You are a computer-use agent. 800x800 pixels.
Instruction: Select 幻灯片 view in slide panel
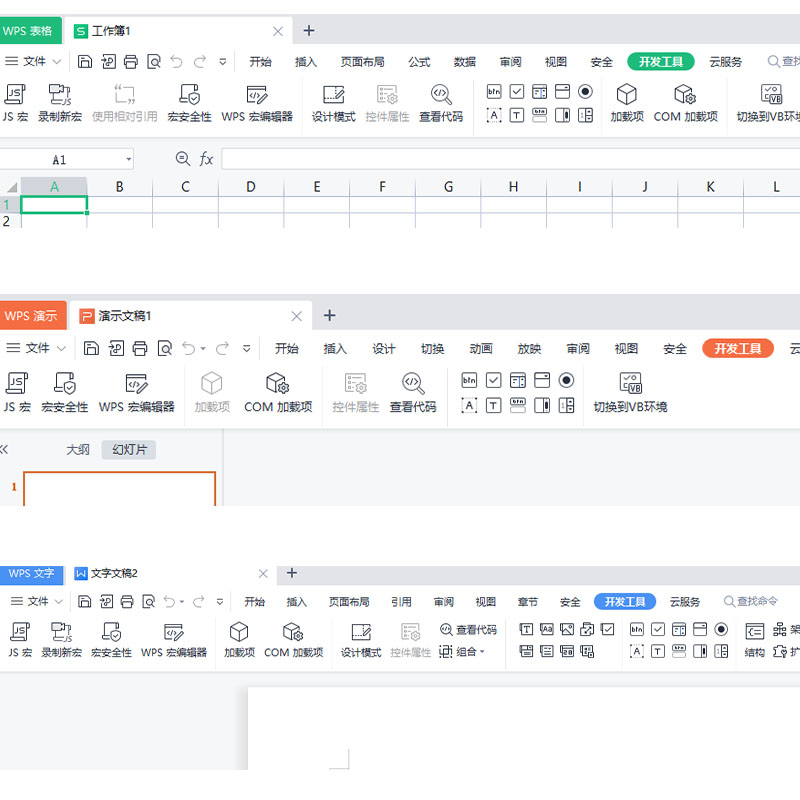[129, 449]
